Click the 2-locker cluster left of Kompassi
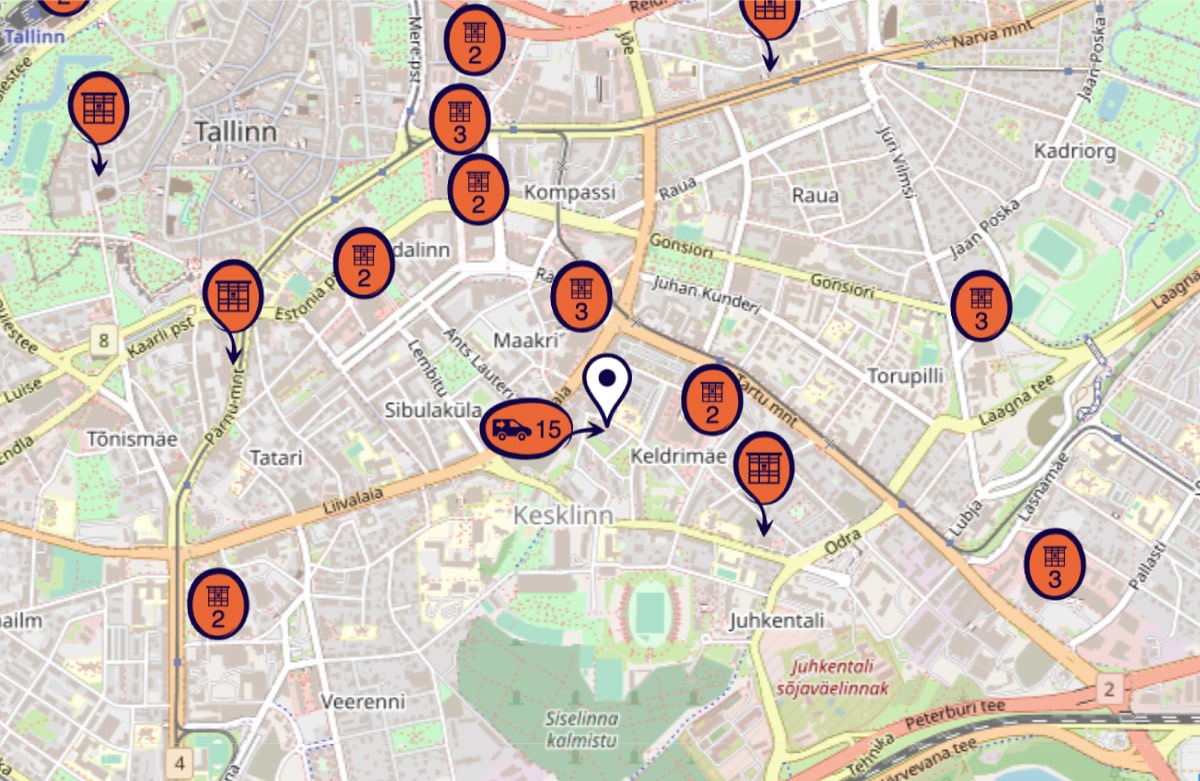1200x781 pixels. point(478,190)
